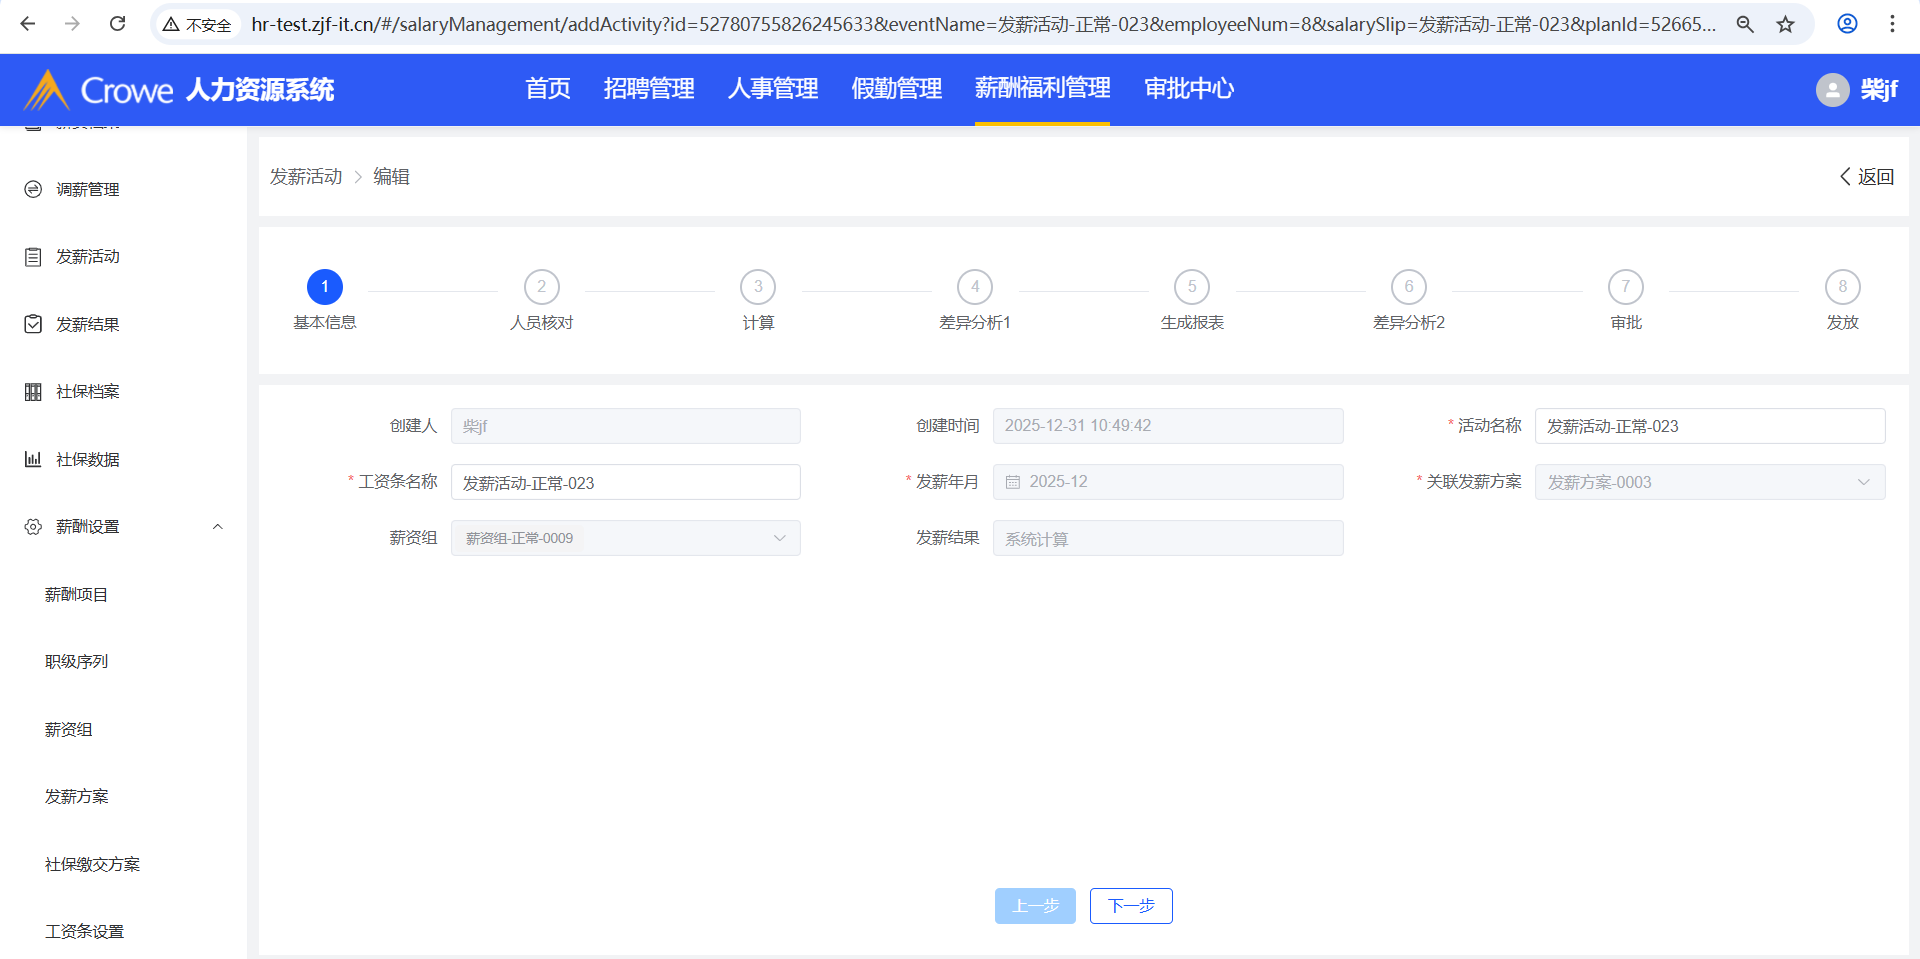This screenshot has width=1920, height=959.
Task: Switch to 审批中心 in top navigation
Action: (1188, 89)
